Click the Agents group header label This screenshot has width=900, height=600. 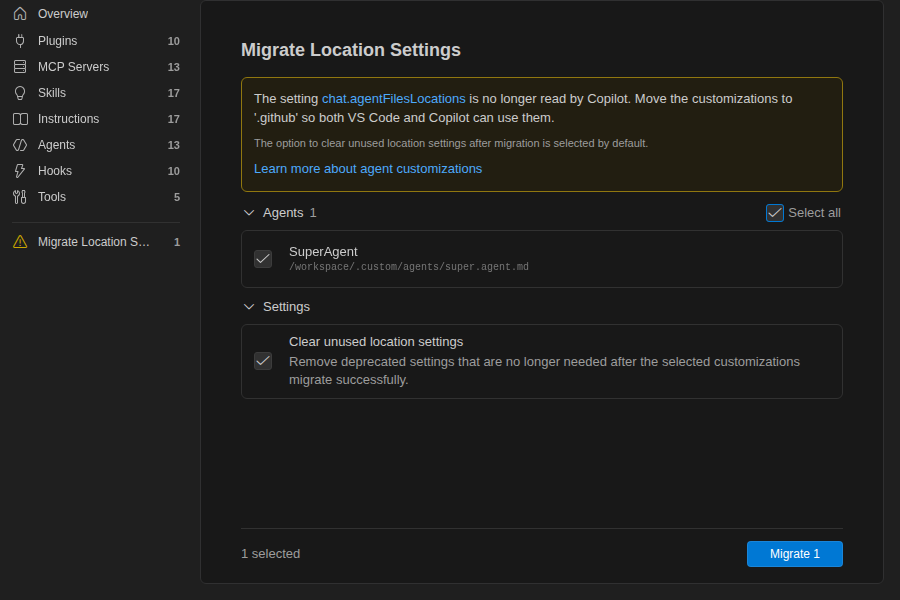283,212
